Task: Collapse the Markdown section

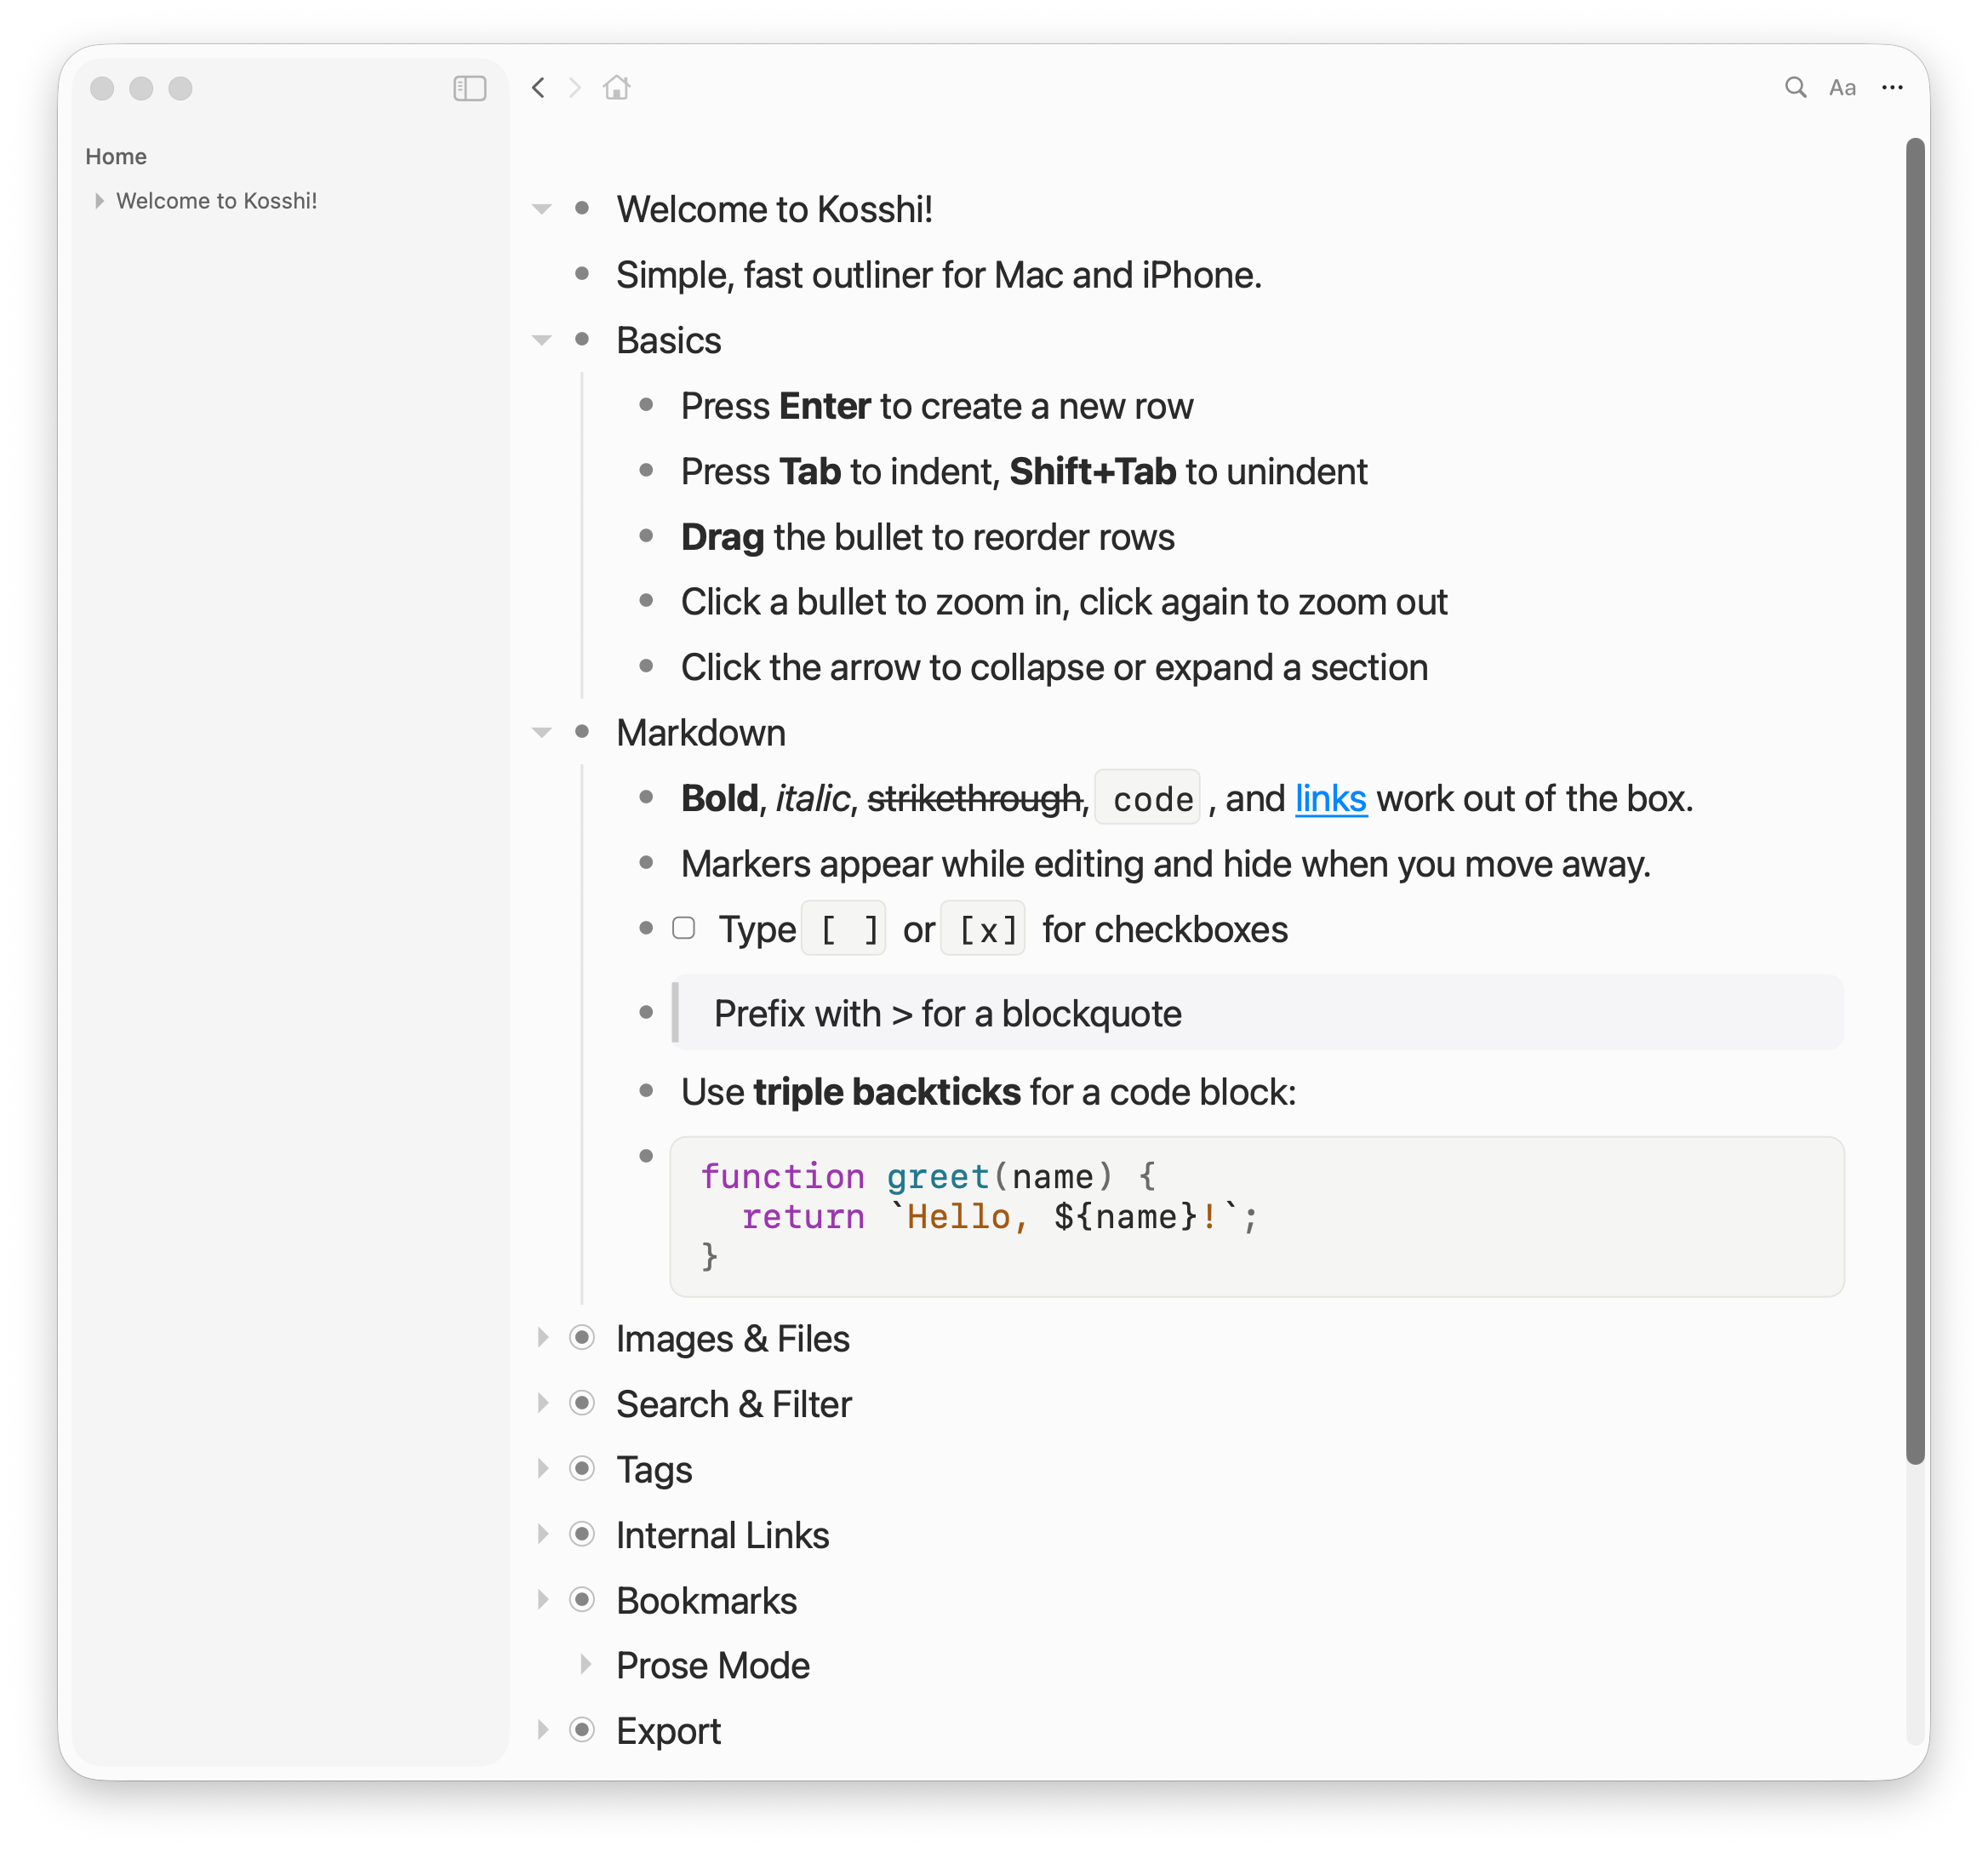Action: [x=542, y=733]
